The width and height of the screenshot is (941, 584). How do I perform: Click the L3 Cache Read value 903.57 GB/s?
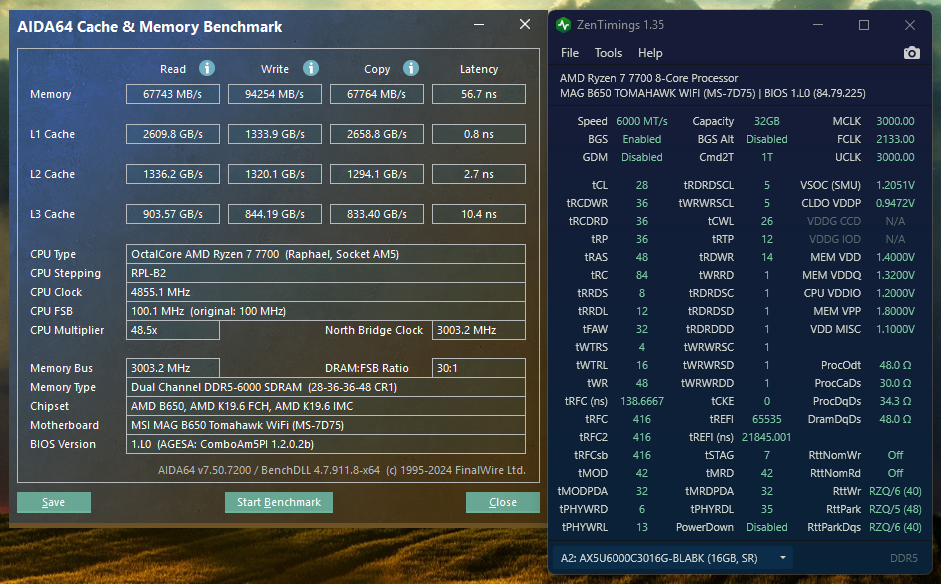coord(173,214)
